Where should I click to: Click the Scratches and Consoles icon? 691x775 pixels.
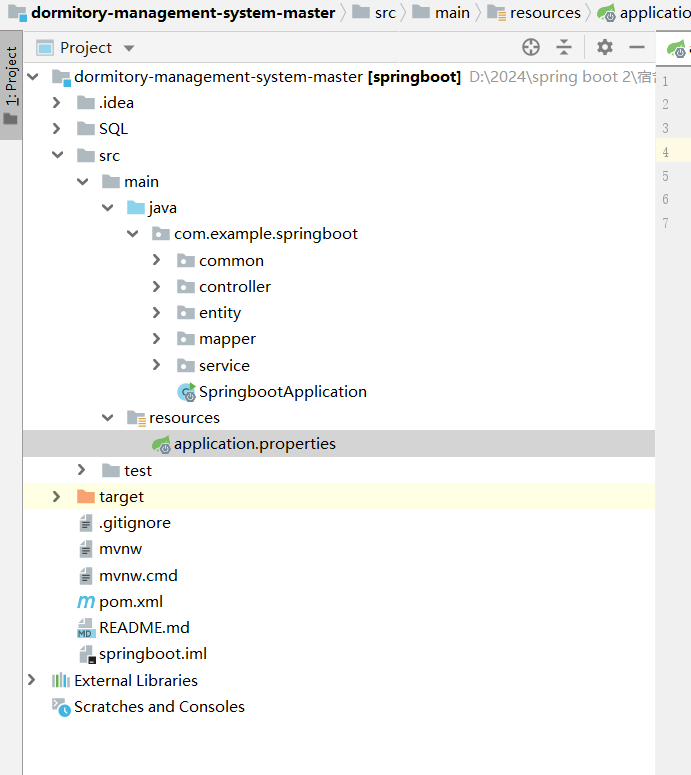point(61,707)
